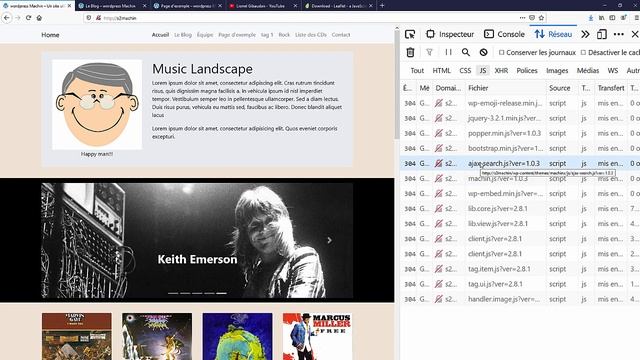Select the lib.core.js?ver=2.8.1 request row
Image resolution: width=640 pixels, height=360 pixels.
tap(520, 209)
